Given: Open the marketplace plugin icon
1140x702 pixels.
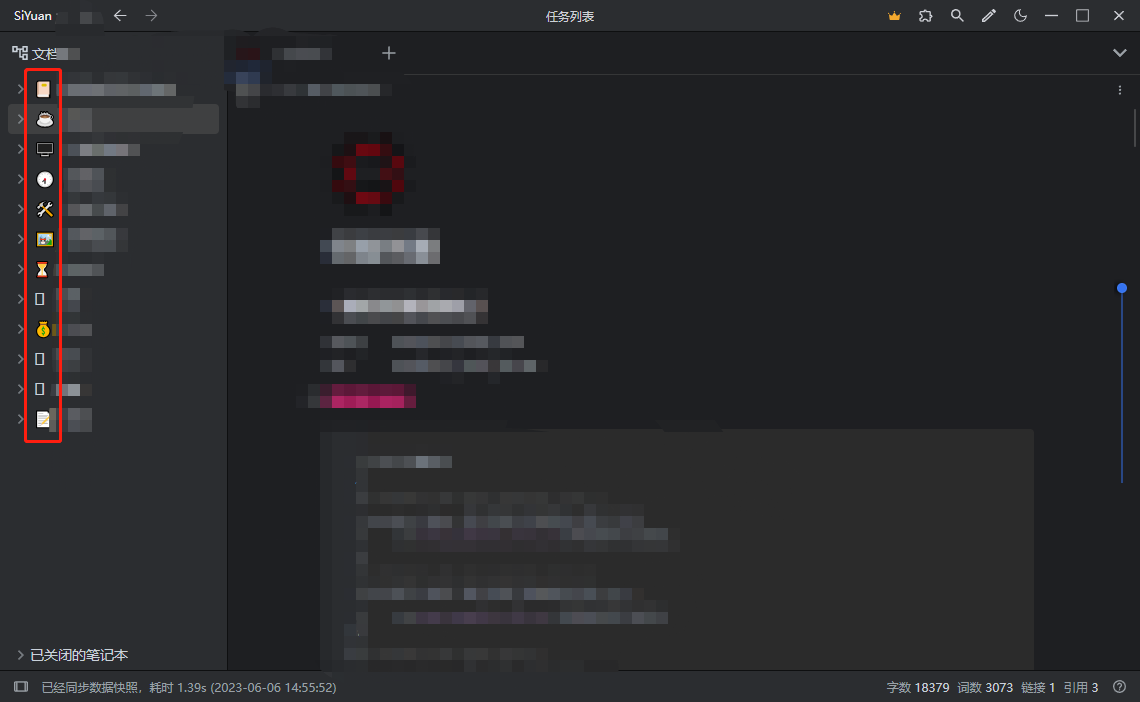Looking at the screenshot, I should (925, 16).
